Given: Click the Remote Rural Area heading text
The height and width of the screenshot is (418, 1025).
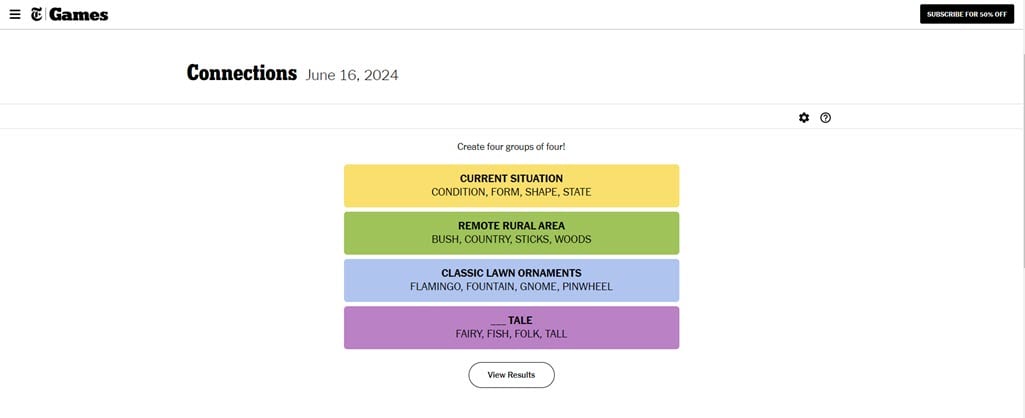Looking at the screenshot, I should pyautogui.click(x=511, y=226).
